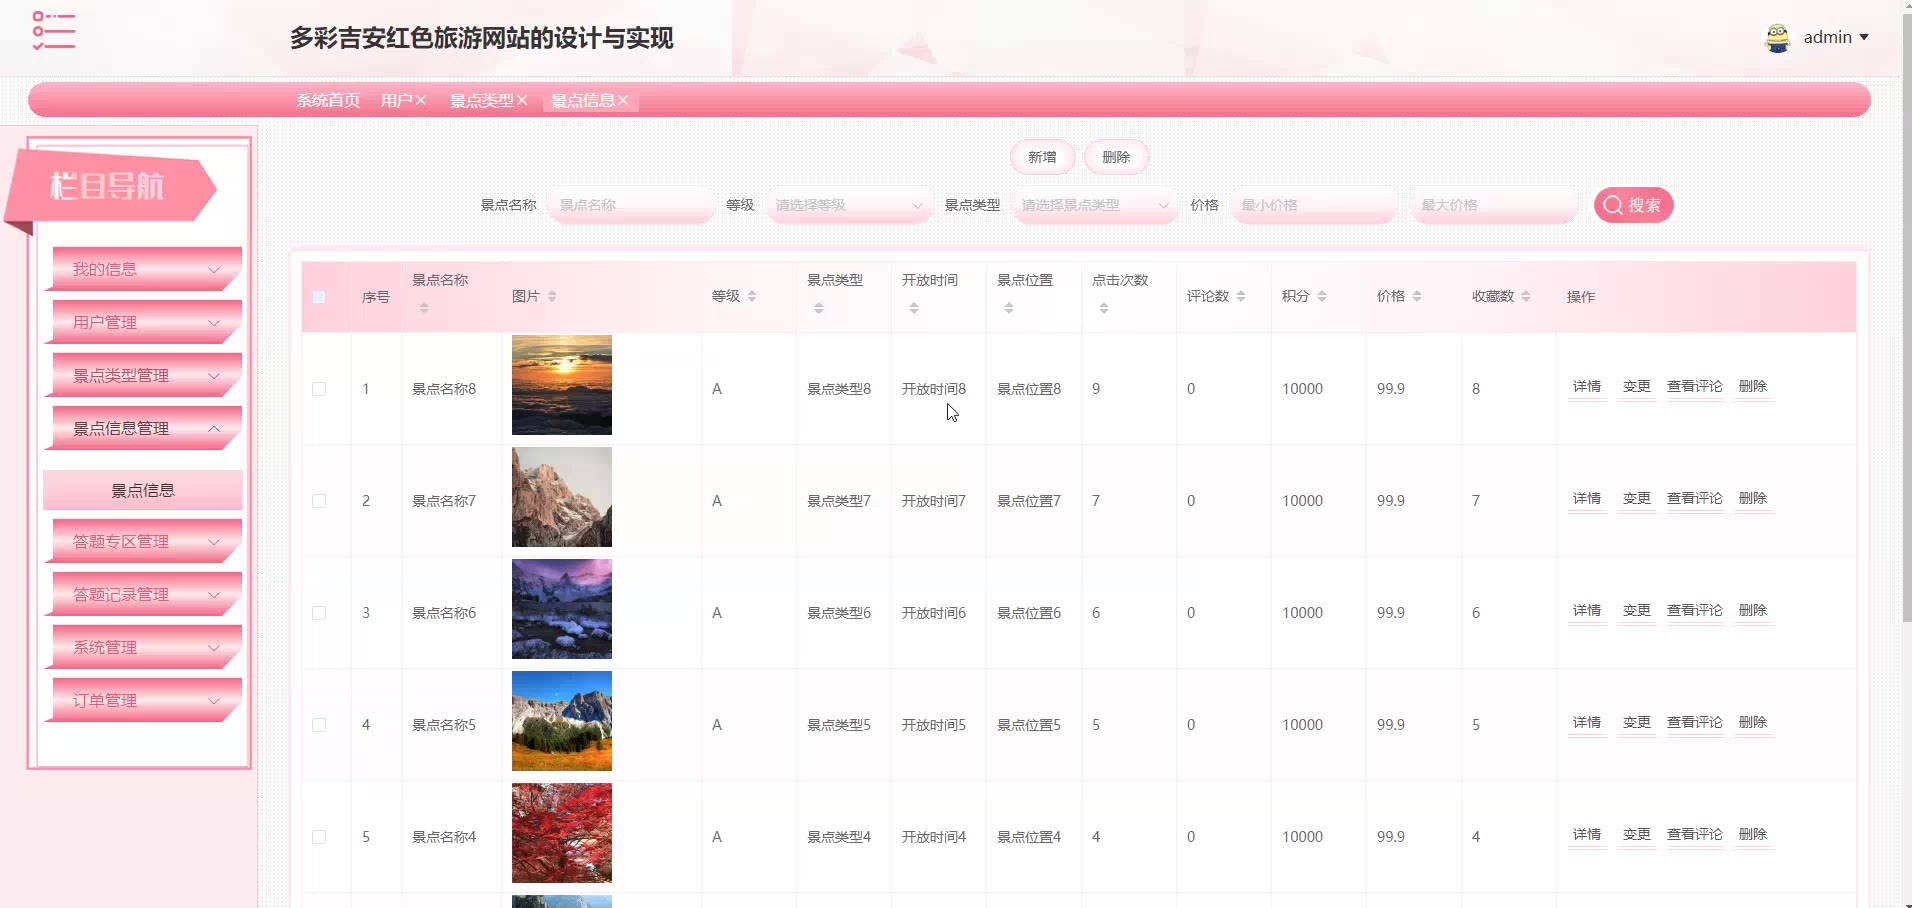Focus the 景点名称 search input

[631, 205]
